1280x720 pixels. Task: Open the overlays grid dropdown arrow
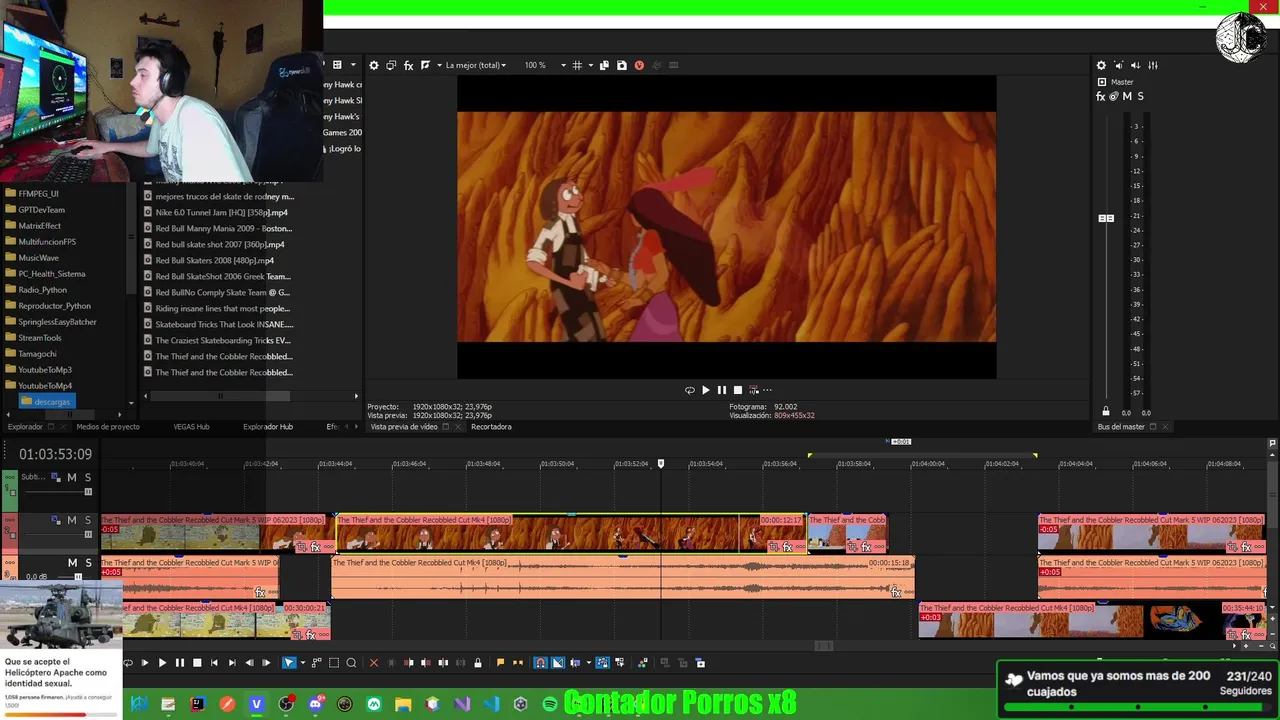[590, 65]
